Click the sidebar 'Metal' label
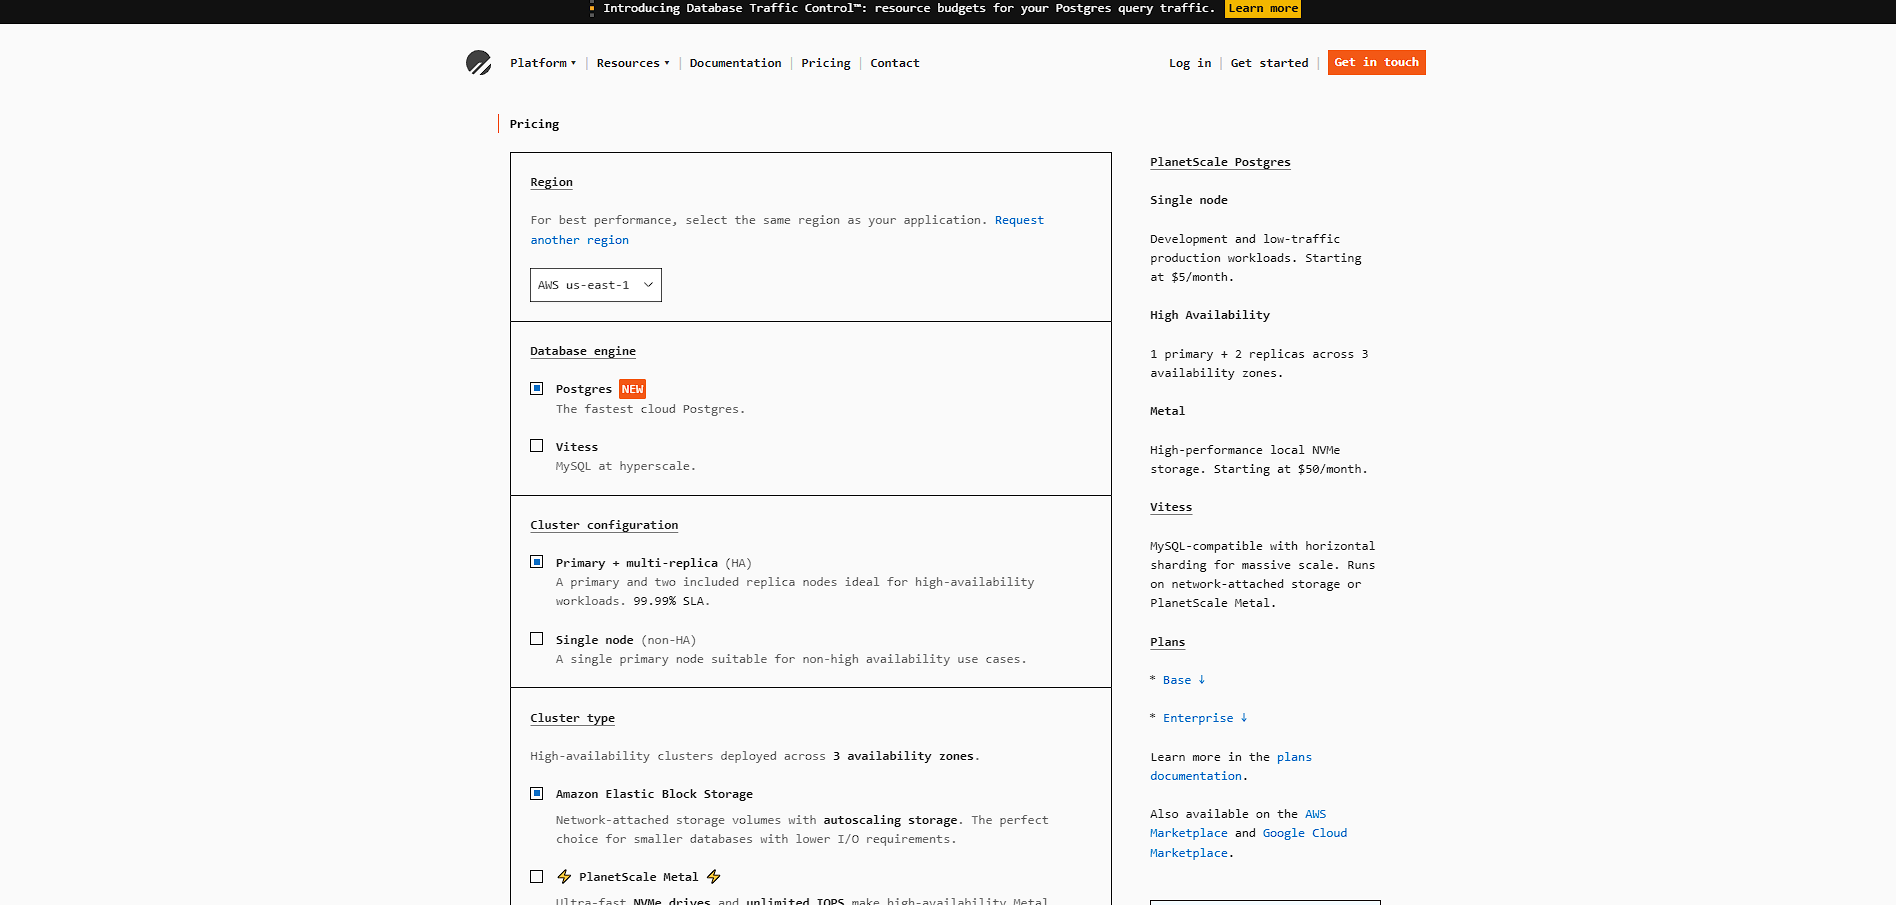 click(1167, 411)
